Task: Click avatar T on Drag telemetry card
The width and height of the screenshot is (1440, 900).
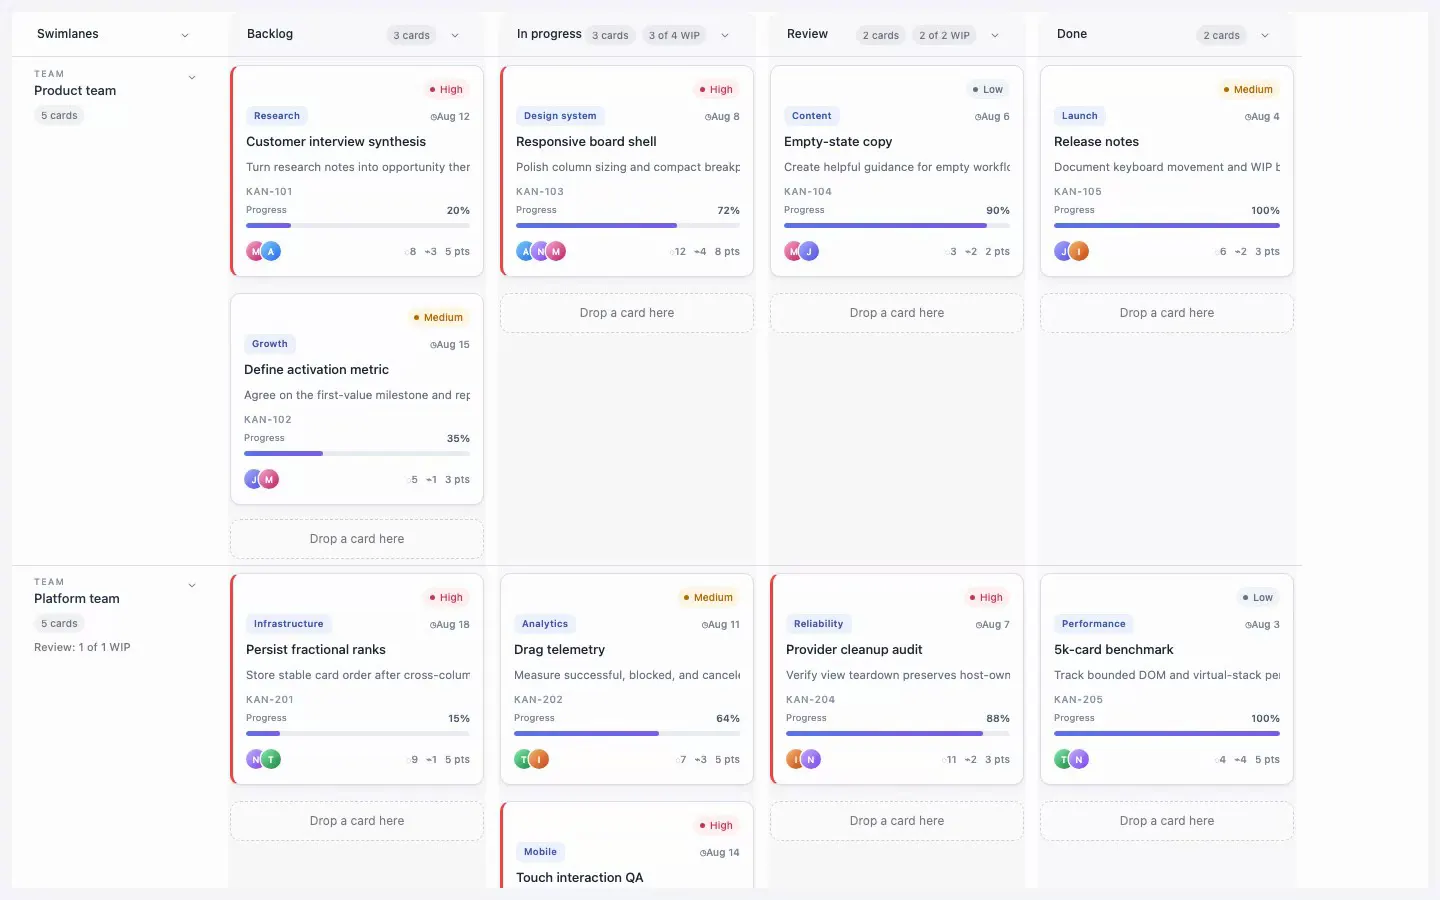Action: (x=524, y=760)
